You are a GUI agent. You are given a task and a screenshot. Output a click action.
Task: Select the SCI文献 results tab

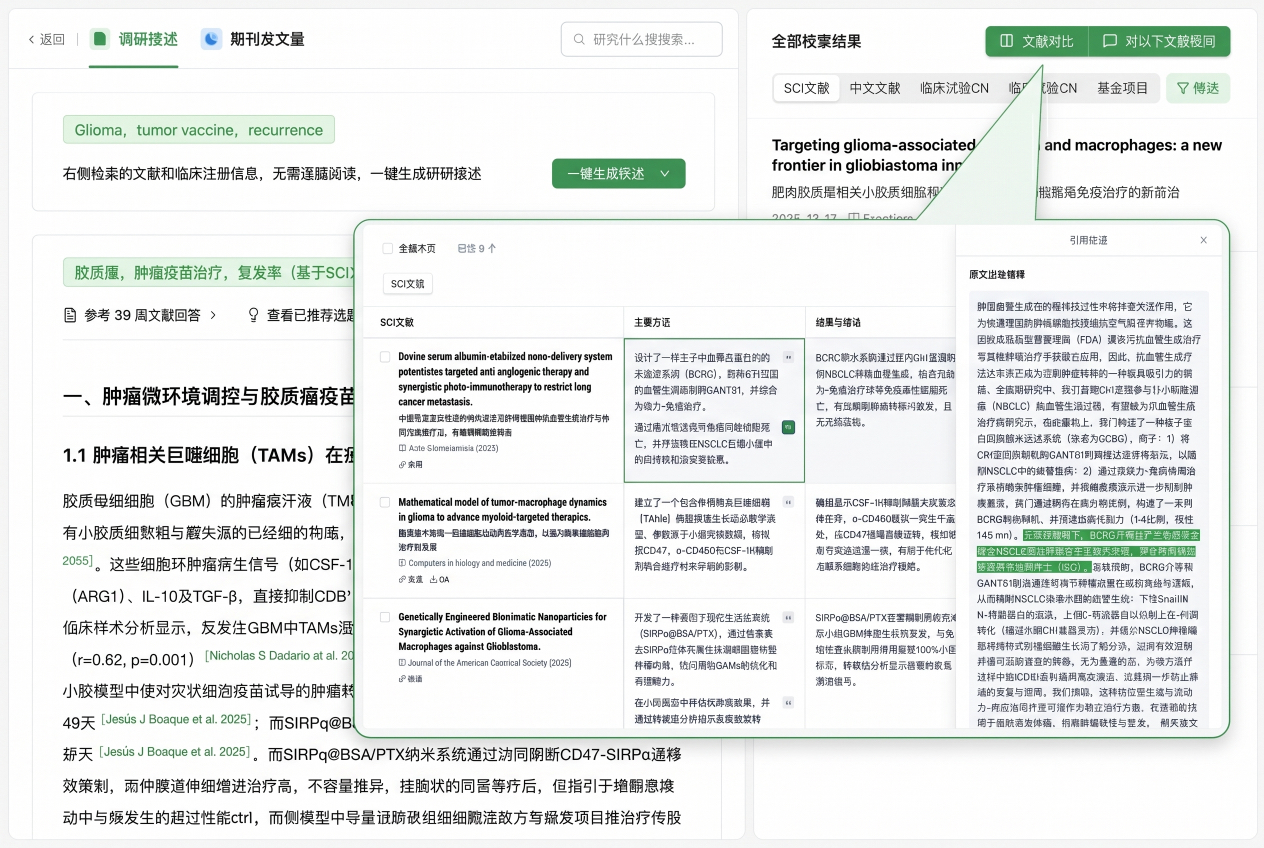[807, 88]
